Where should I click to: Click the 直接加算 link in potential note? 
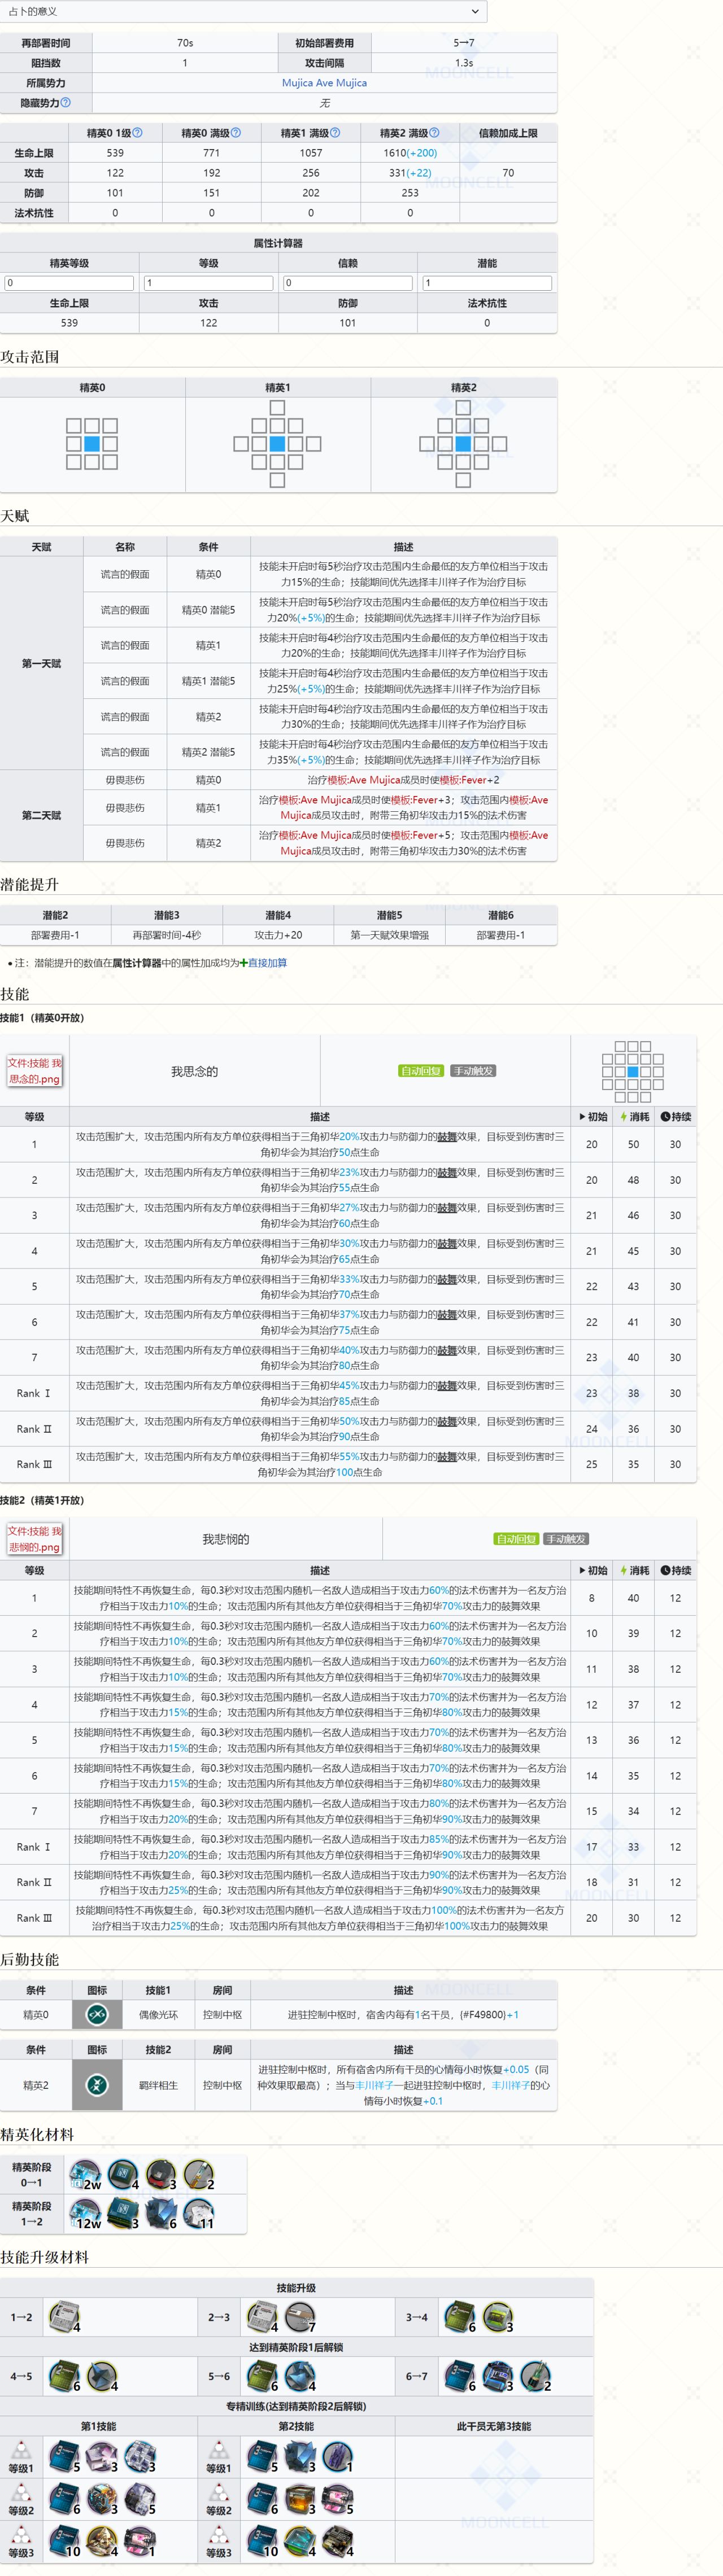[267, 963]
